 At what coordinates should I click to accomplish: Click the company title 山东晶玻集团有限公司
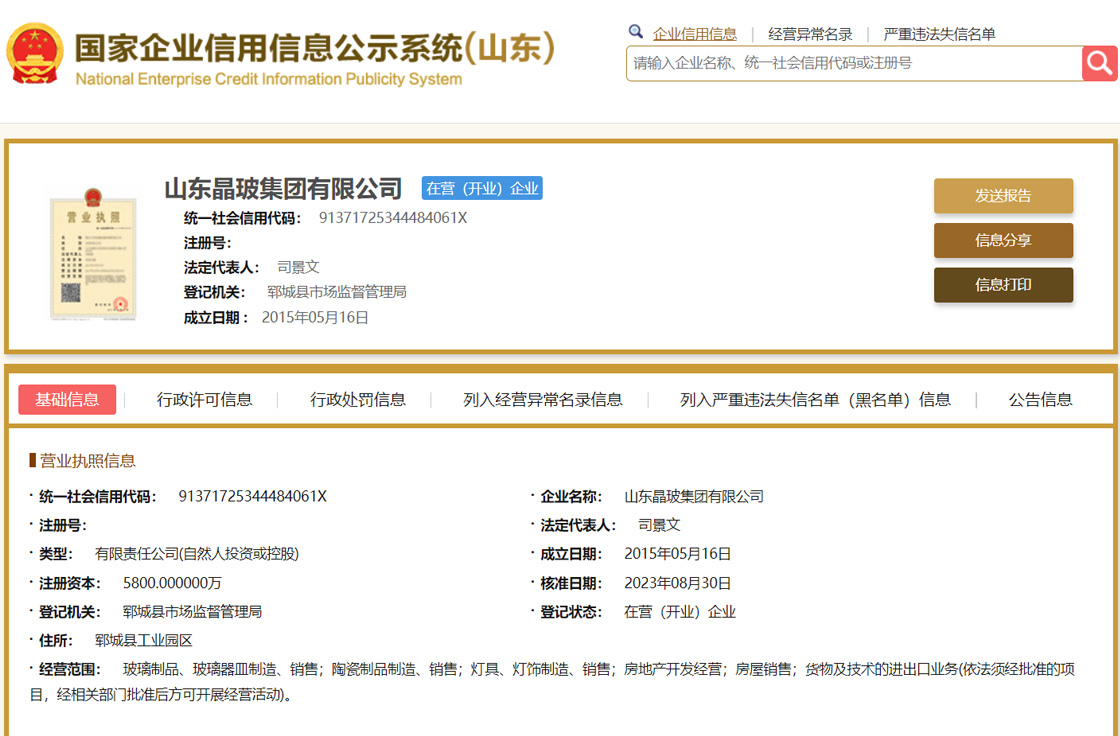pos(283,188)
